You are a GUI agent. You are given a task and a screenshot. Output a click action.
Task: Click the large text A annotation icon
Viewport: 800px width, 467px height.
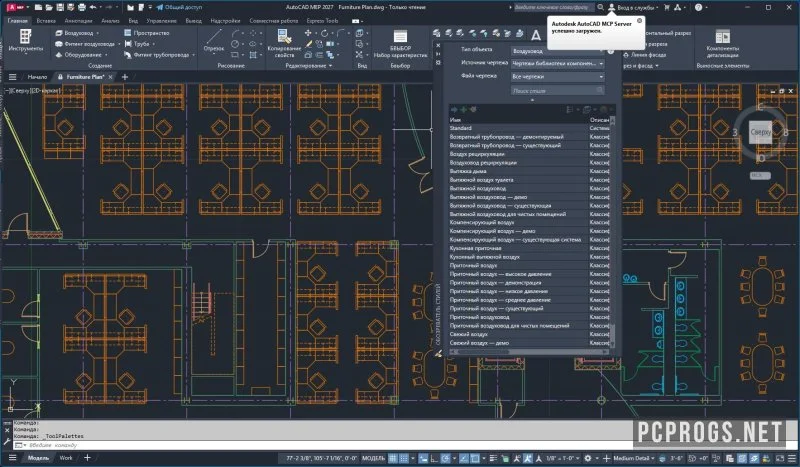click(536, 35)
